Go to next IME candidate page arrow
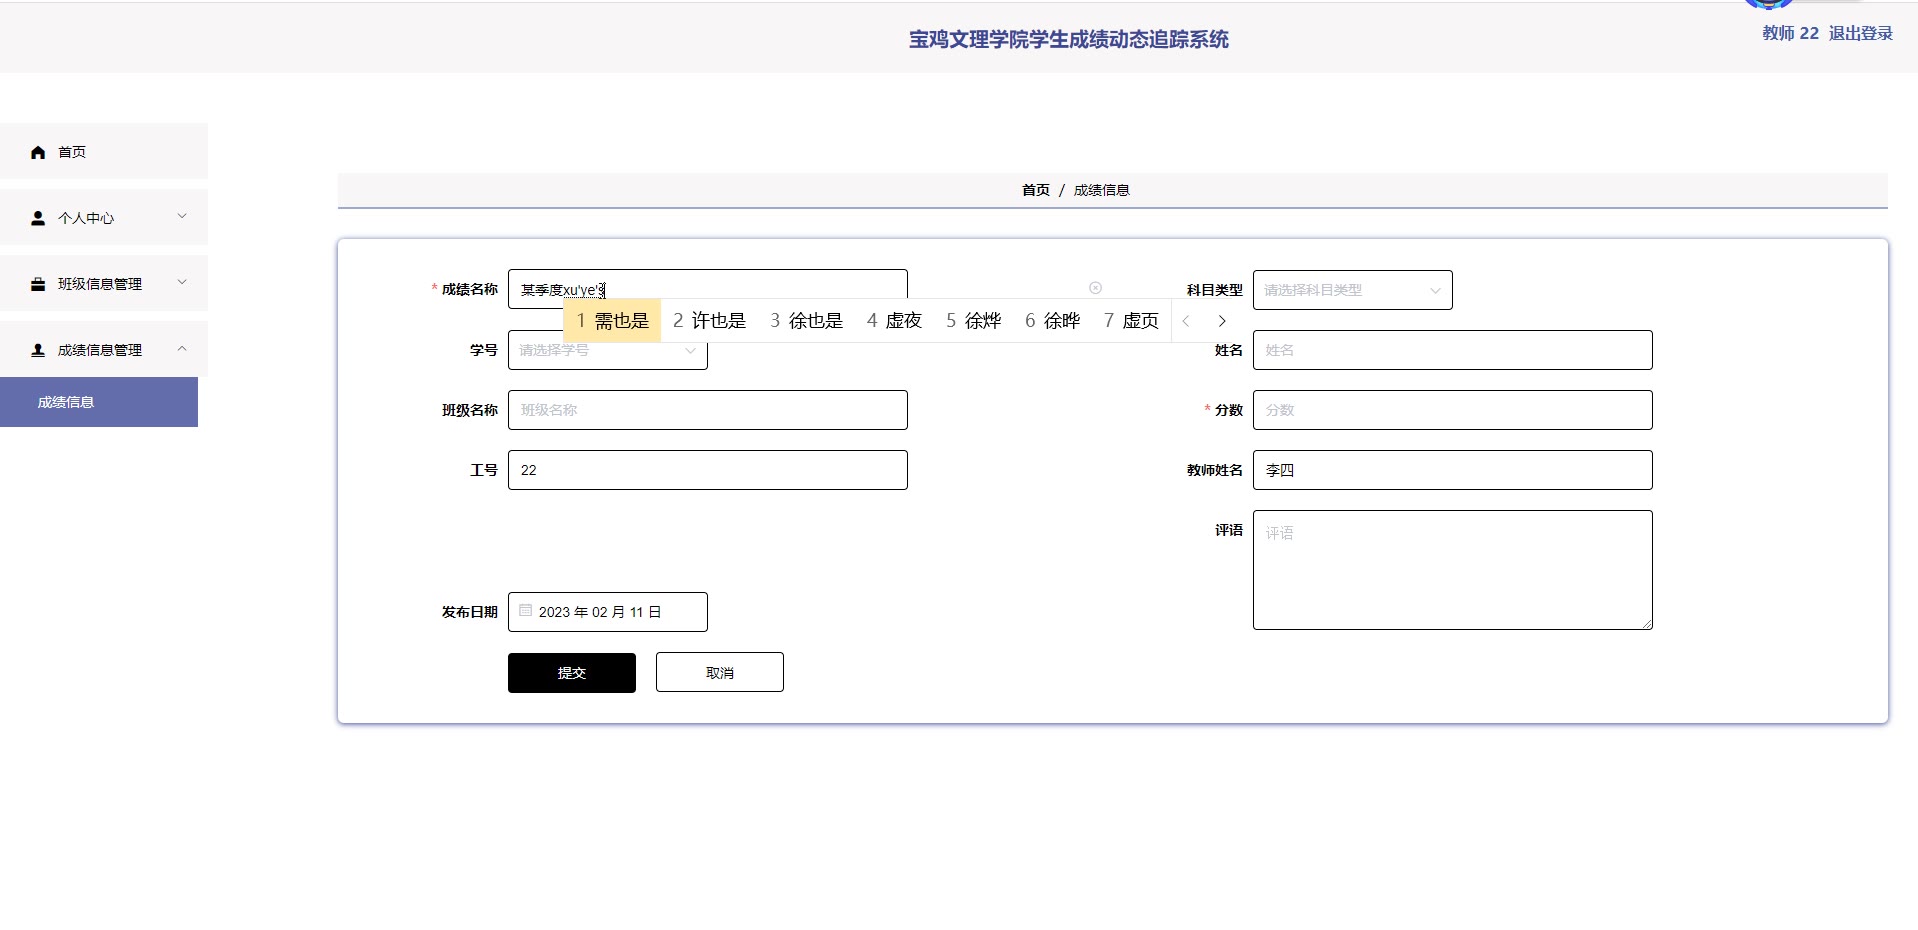1918x930 pixels. pyautogui.click(x=1221, y=321)
